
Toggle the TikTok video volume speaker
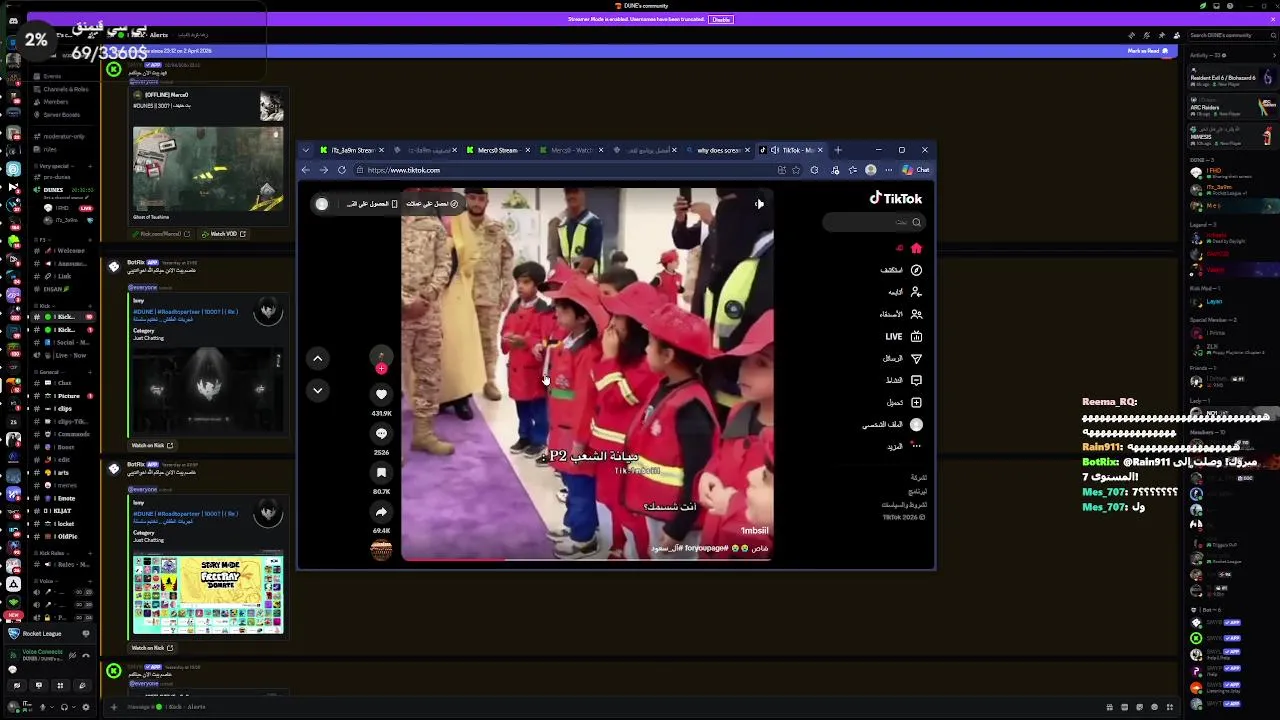759,204
